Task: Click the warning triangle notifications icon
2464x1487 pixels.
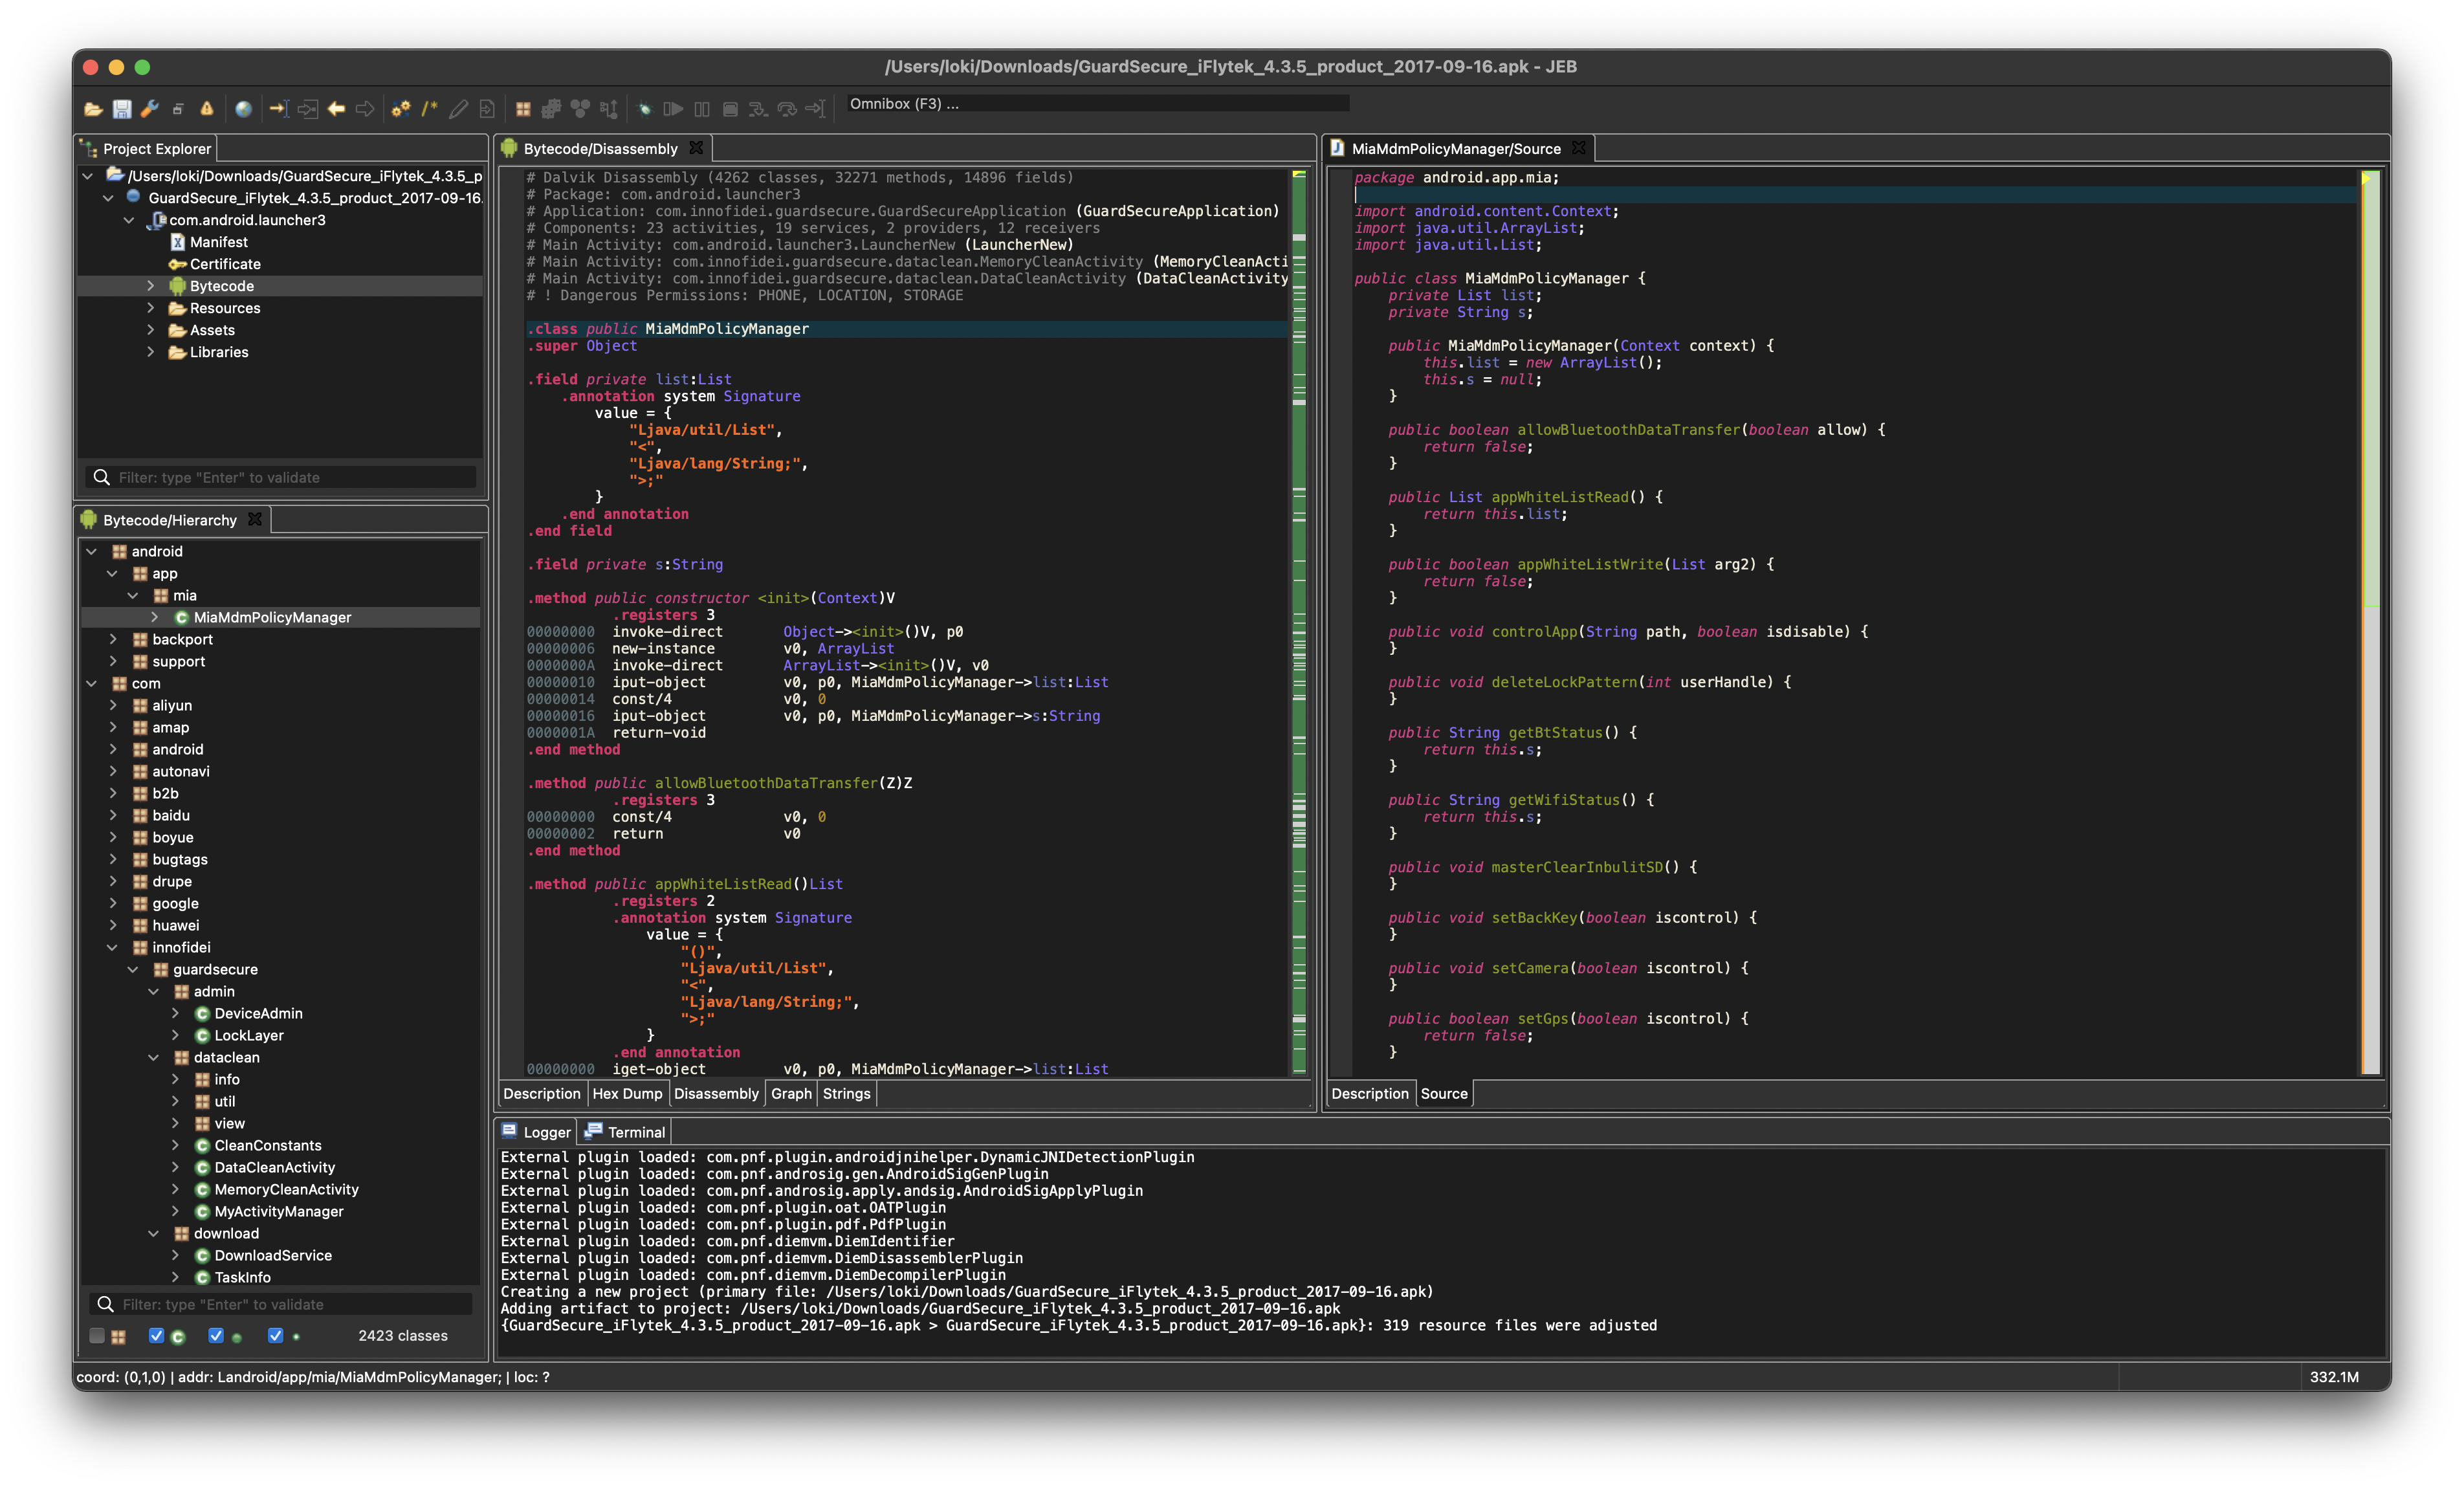Action: click(x=207, y=109)
